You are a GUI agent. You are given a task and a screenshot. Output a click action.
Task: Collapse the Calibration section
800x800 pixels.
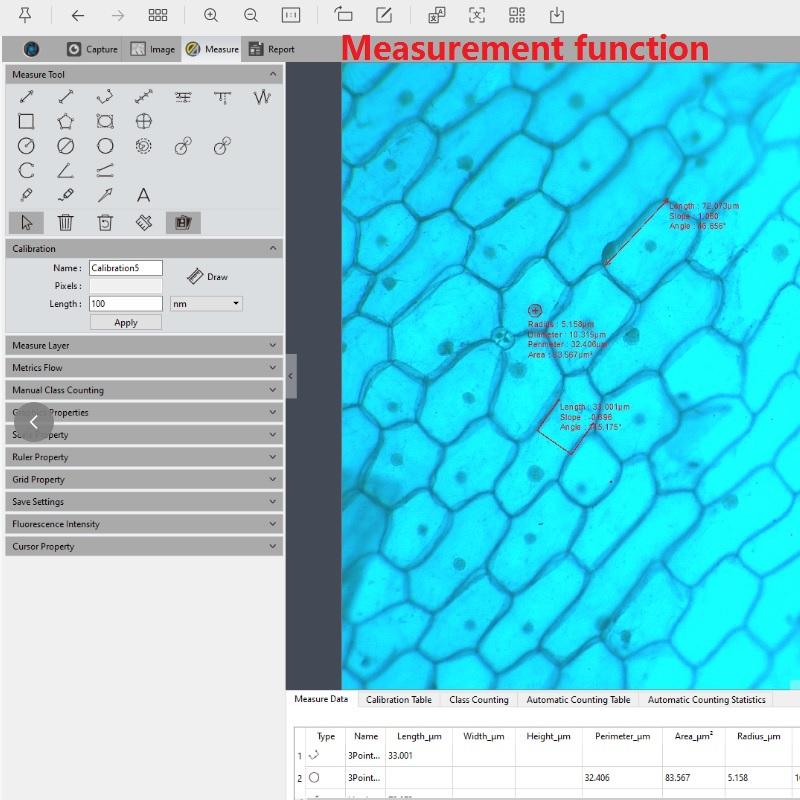(x=273, y=248)
